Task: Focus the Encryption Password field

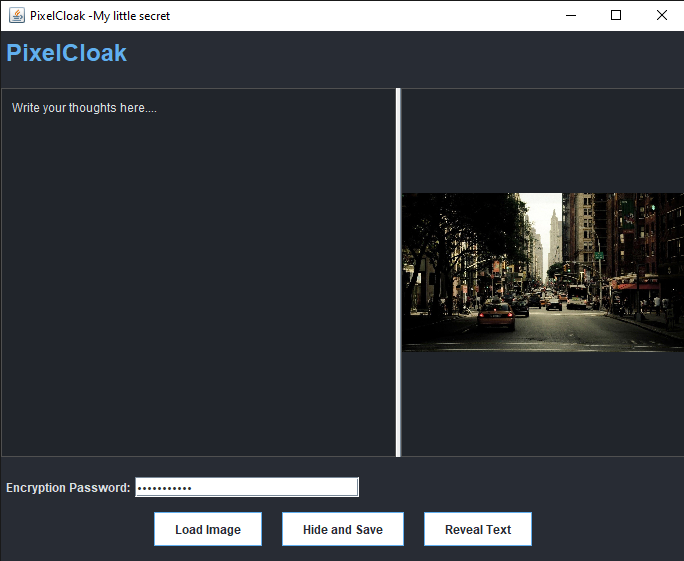Action: point(246,487)
